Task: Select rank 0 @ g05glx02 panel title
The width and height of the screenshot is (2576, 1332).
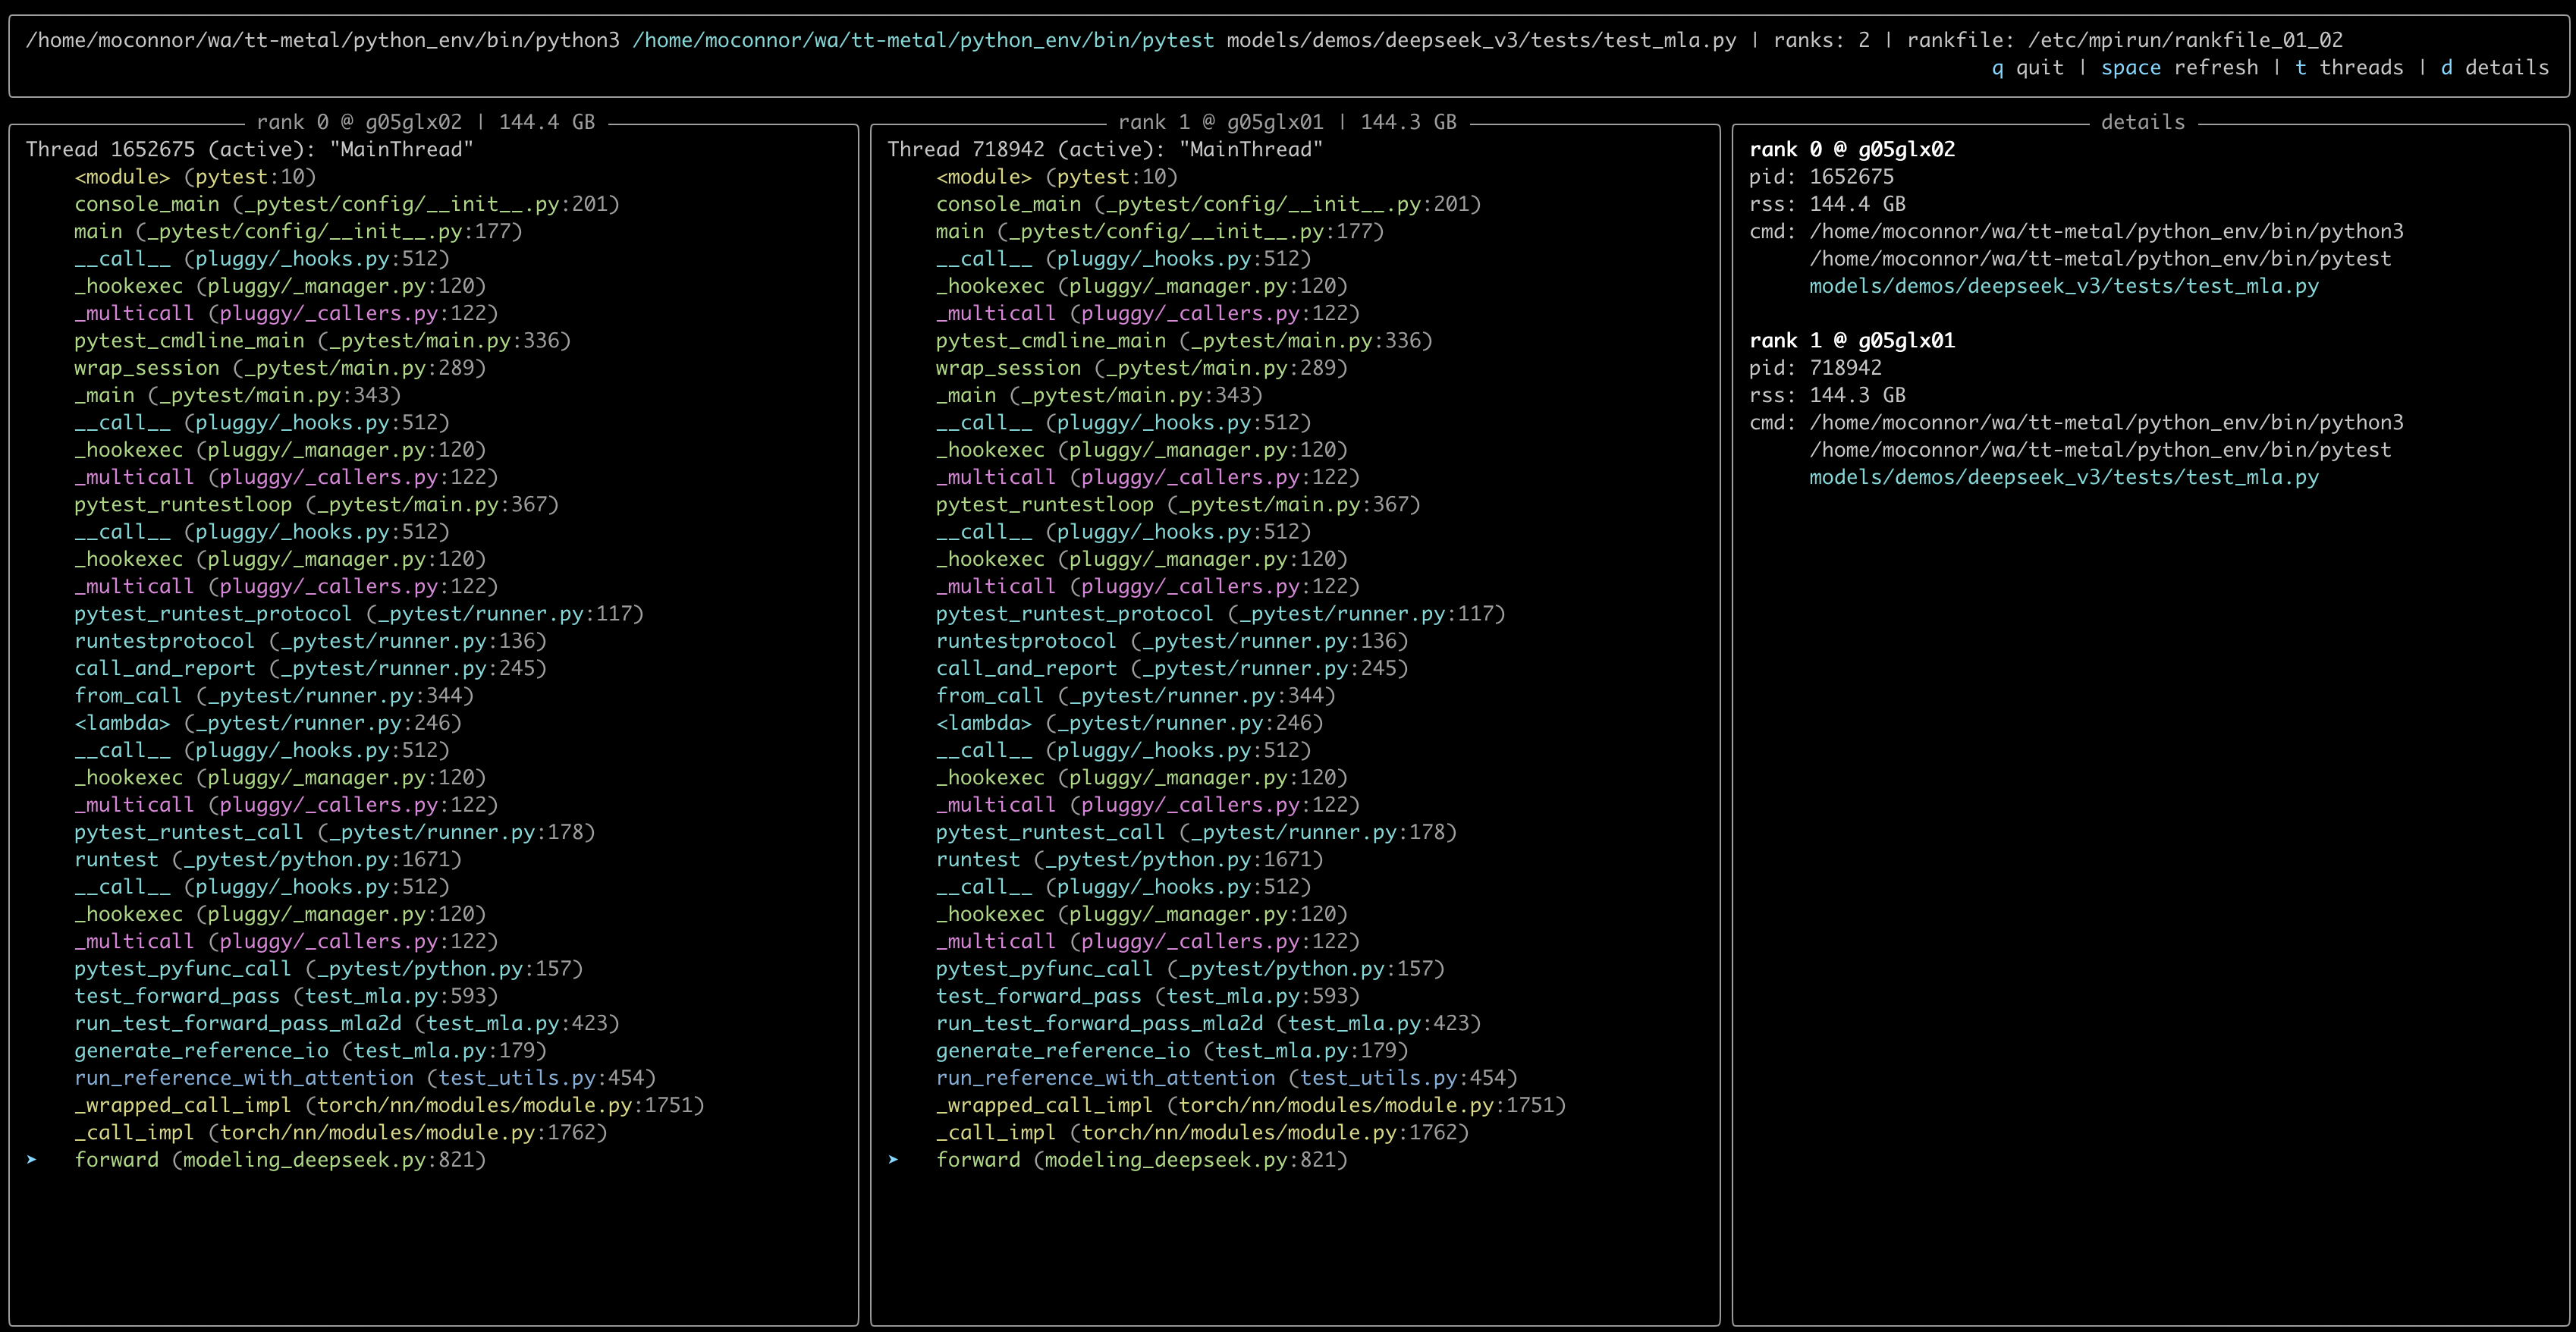Action: (426, 122)
